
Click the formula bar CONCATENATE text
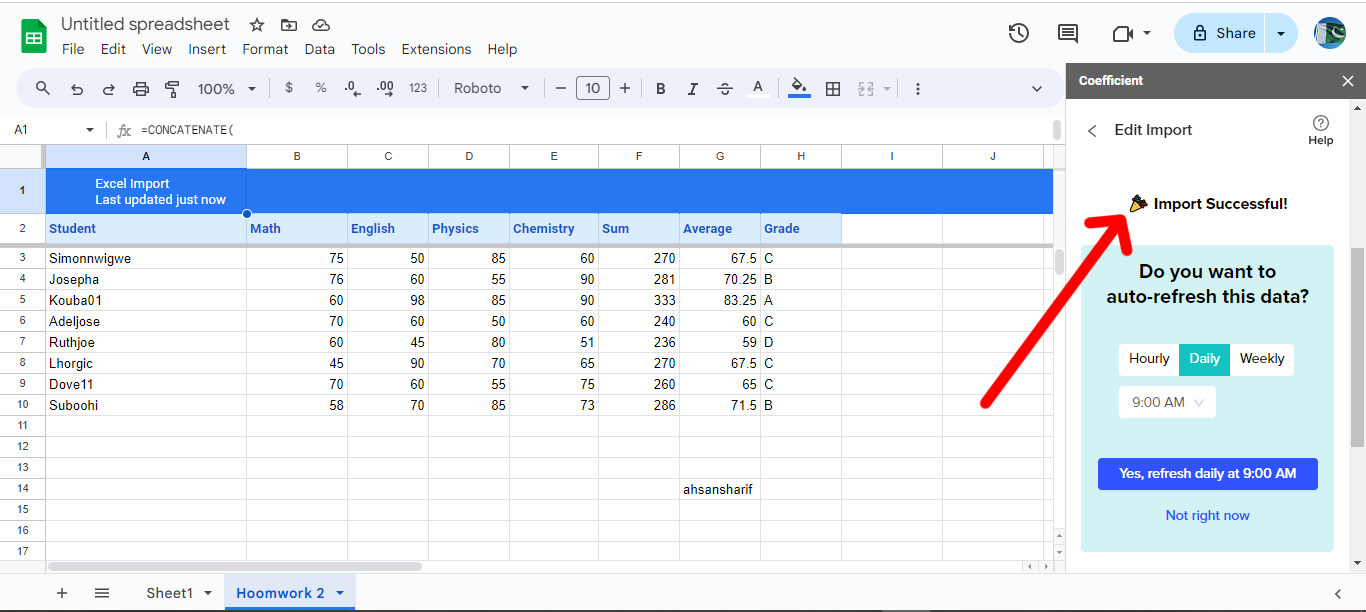point(187,130)
